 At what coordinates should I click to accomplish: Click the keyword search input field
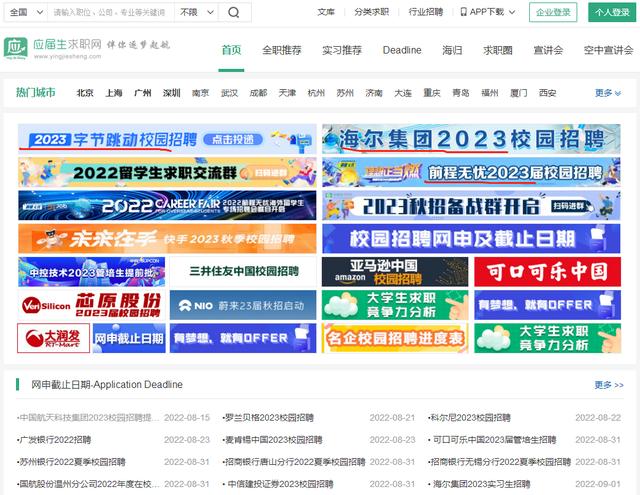(112, 13)
